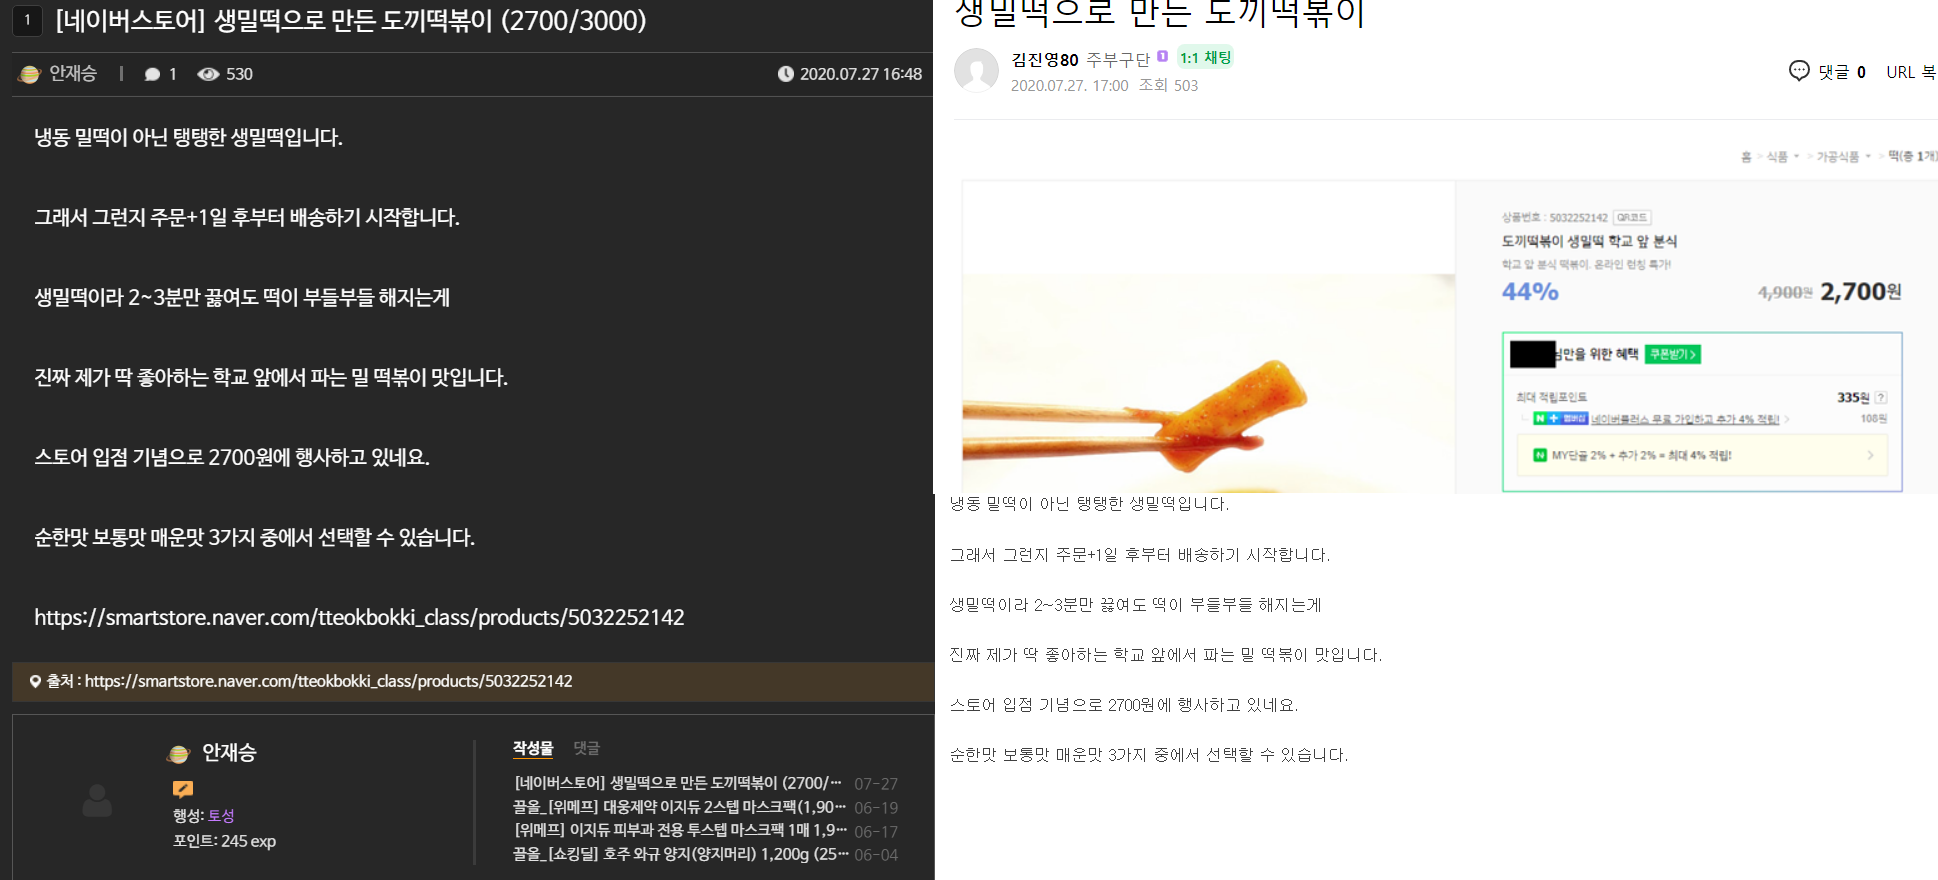
Task: Click the location pin icon next to 출처
Action: [x=35, y=682]
